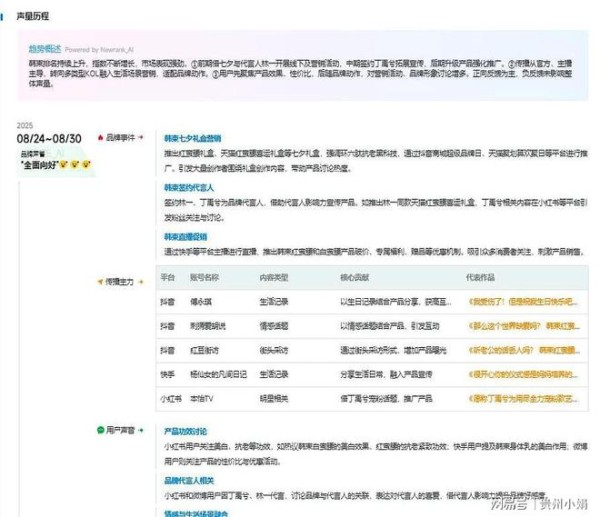
Task: Select the account name 本怡TV
Action: click(202, 399)
